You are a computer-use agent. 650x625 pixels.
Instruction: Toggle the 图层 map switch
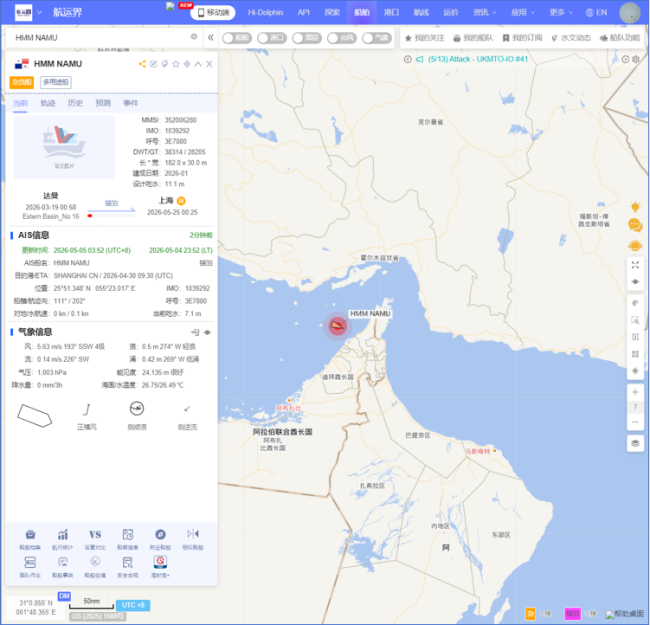pyautogui.click(x=307, y=38)
